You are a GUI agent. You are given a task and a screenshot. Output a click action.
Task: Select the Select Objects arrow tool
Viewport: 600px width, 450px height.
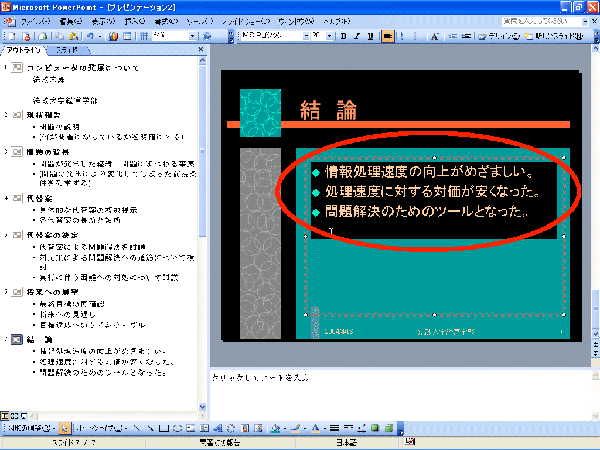click(65, 428)
